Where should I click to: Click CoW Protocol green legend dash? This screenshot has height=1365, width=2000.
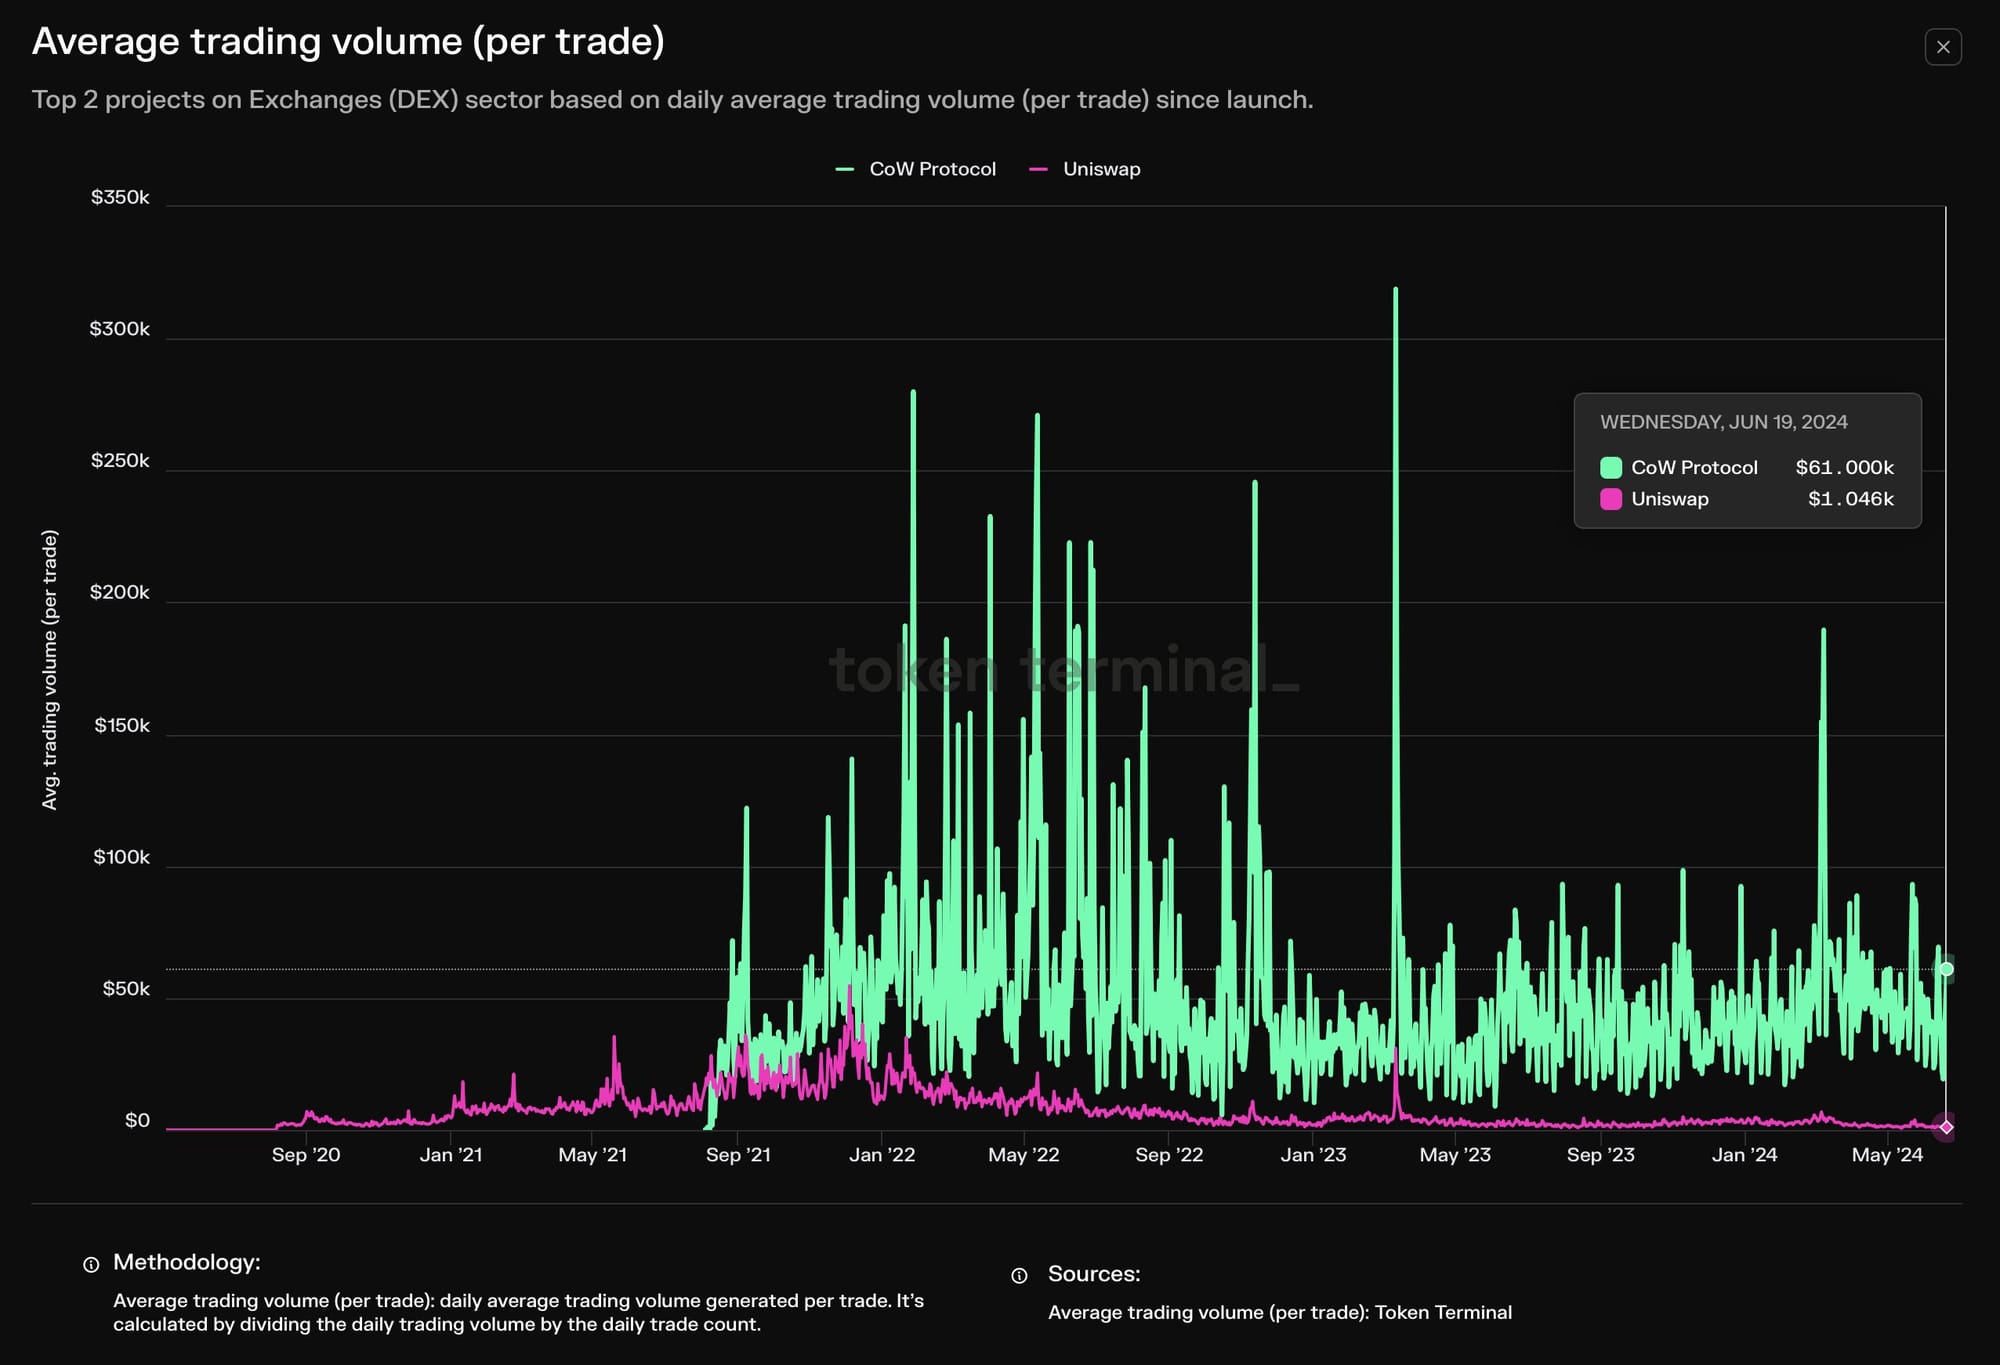coord(845,169)
